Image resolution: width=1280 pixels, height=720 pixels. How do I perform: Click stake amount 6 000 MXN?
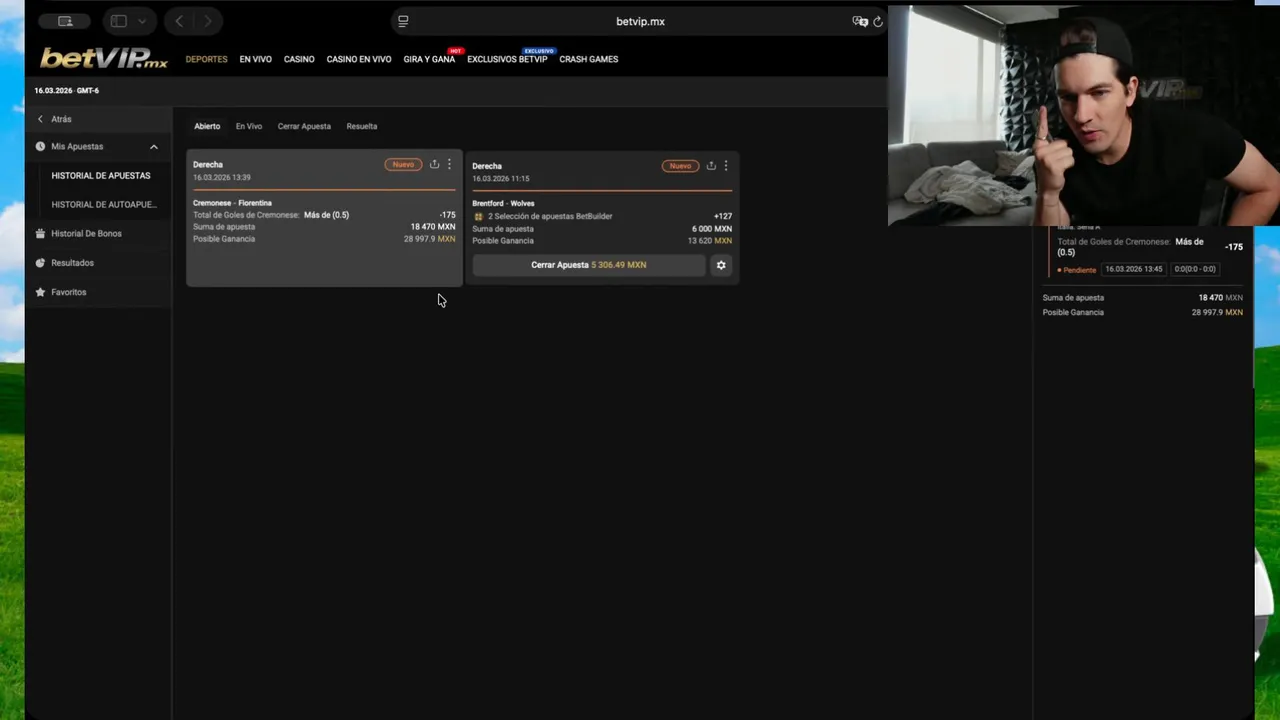coord(712,229)
